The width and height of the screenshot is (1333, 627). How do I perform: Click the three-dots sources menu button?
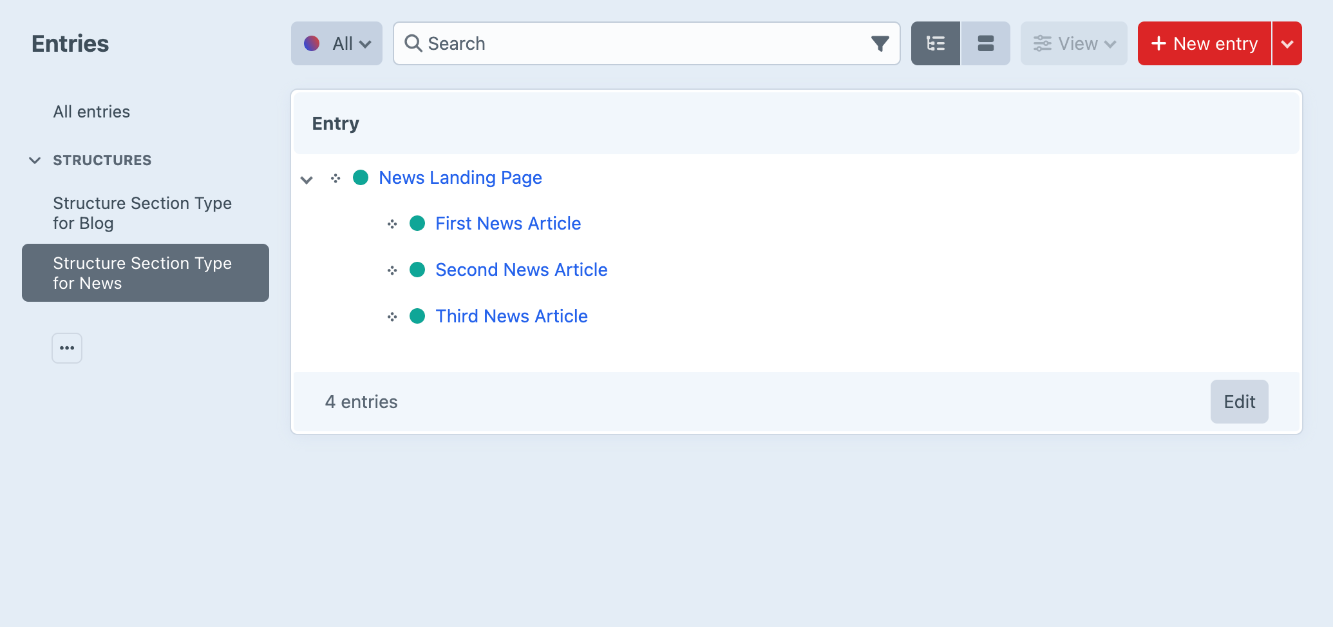coord(67,348)
